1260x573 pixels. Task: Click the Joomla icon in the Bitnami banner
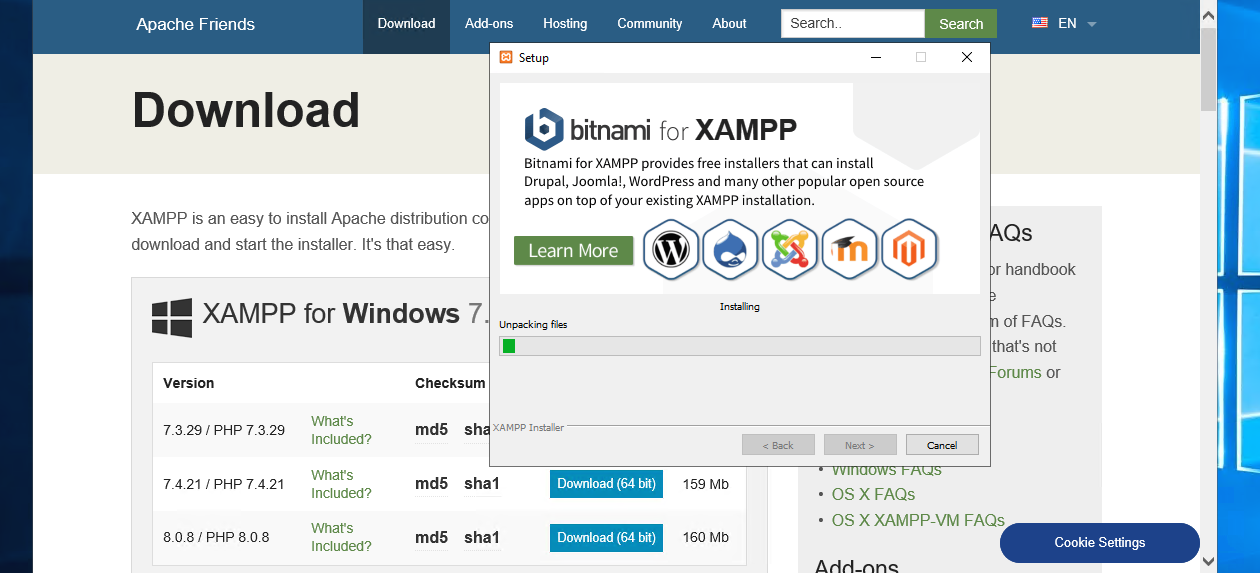click(x=790, y=249)
